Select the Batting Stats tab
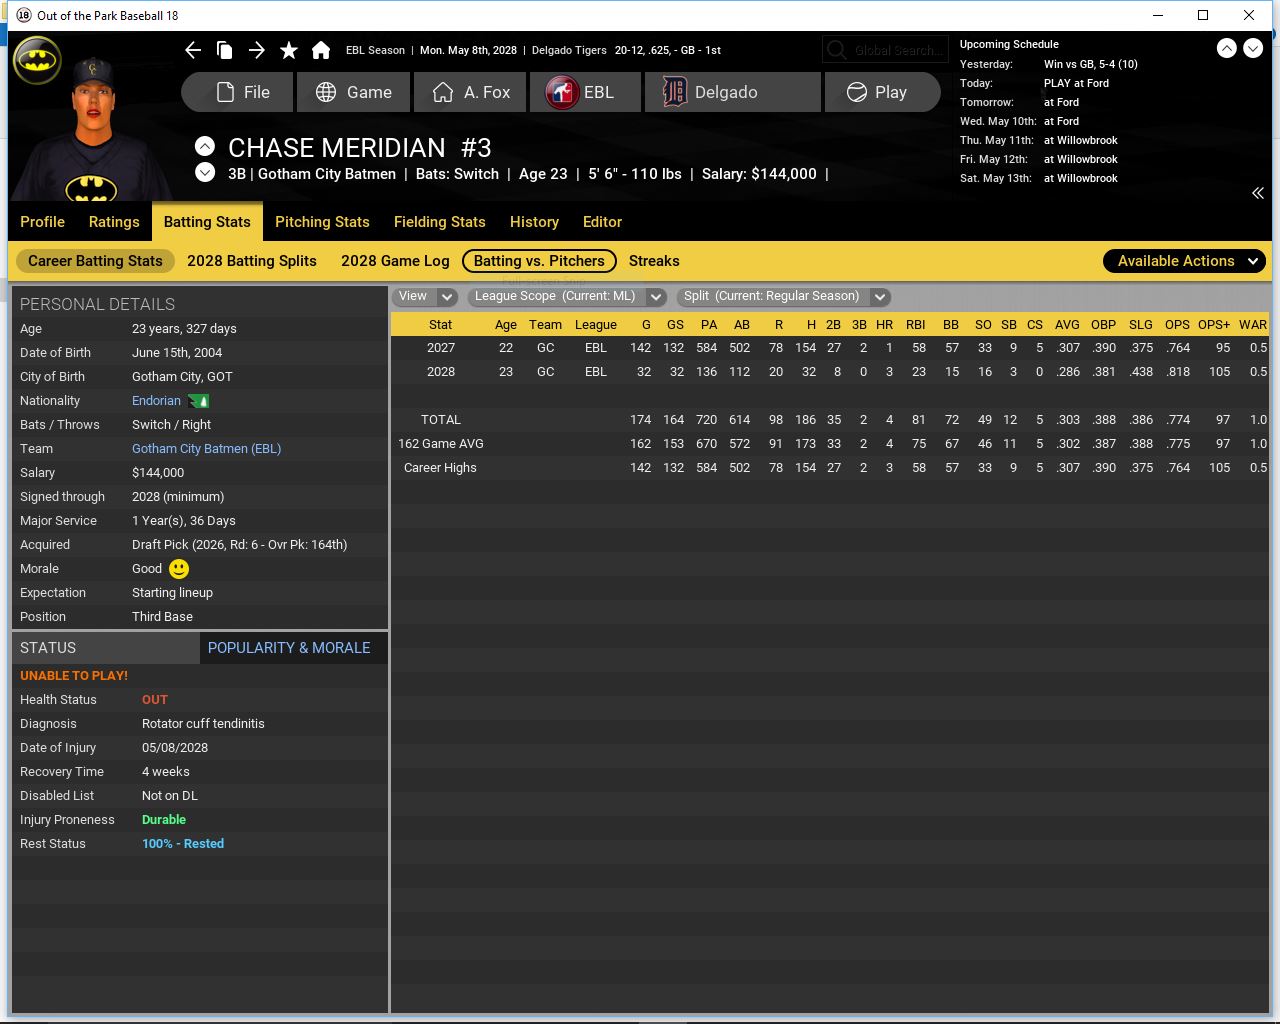 tap(207, 222)
